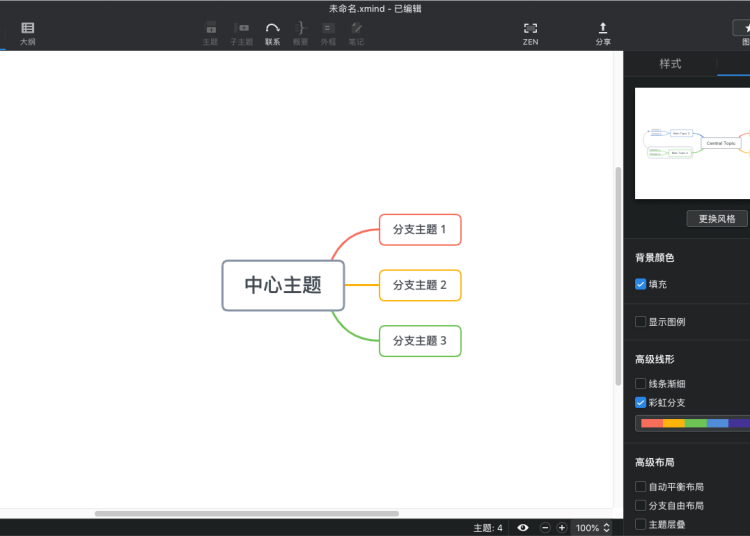Click the zoom out minus button
Viewport: 750px width, 536px height.
[x=545, y=528]
